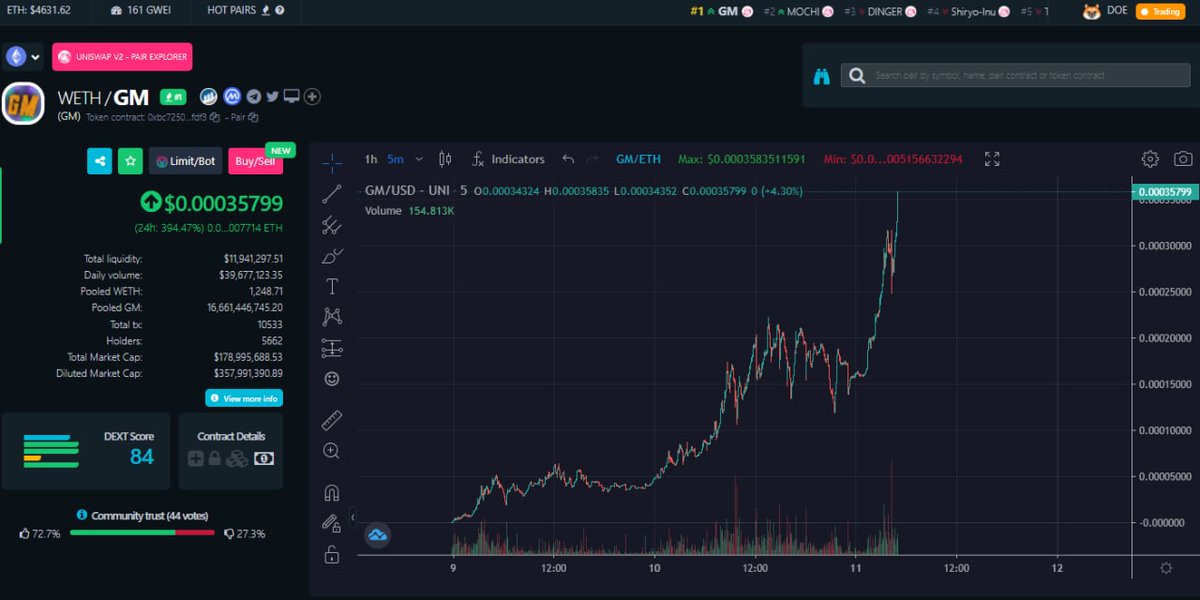Viewport: 1200px width, 600px height.
Task: Select the brush drawing tool
Action: click(332, 256)
